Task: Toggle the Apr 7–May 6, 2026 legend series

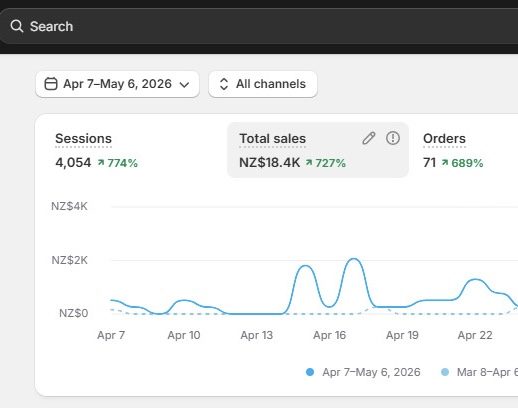Action: coord(363,372)
